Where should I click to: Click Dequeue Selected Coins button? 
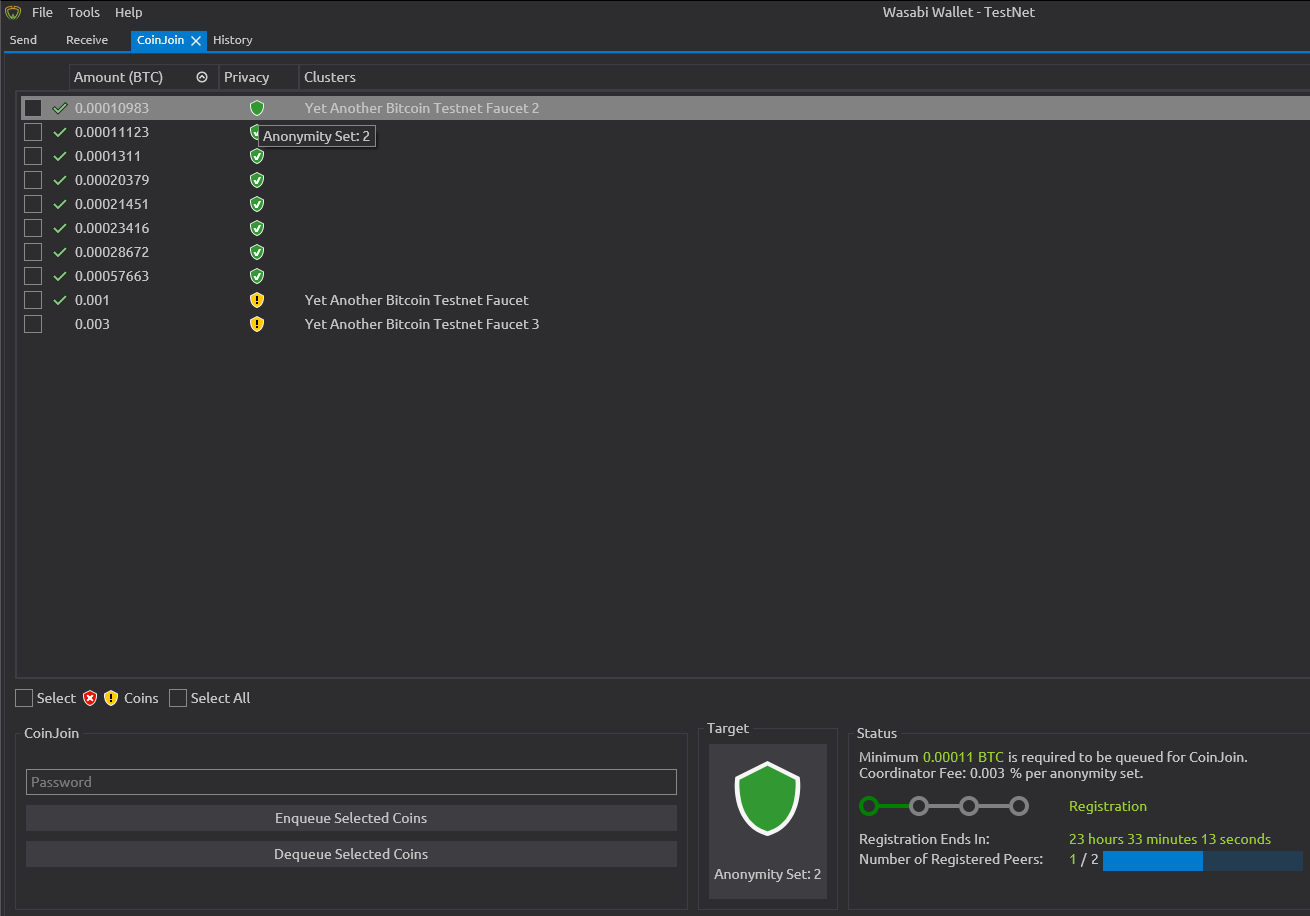pyautogui.click(x=351, y=854)
